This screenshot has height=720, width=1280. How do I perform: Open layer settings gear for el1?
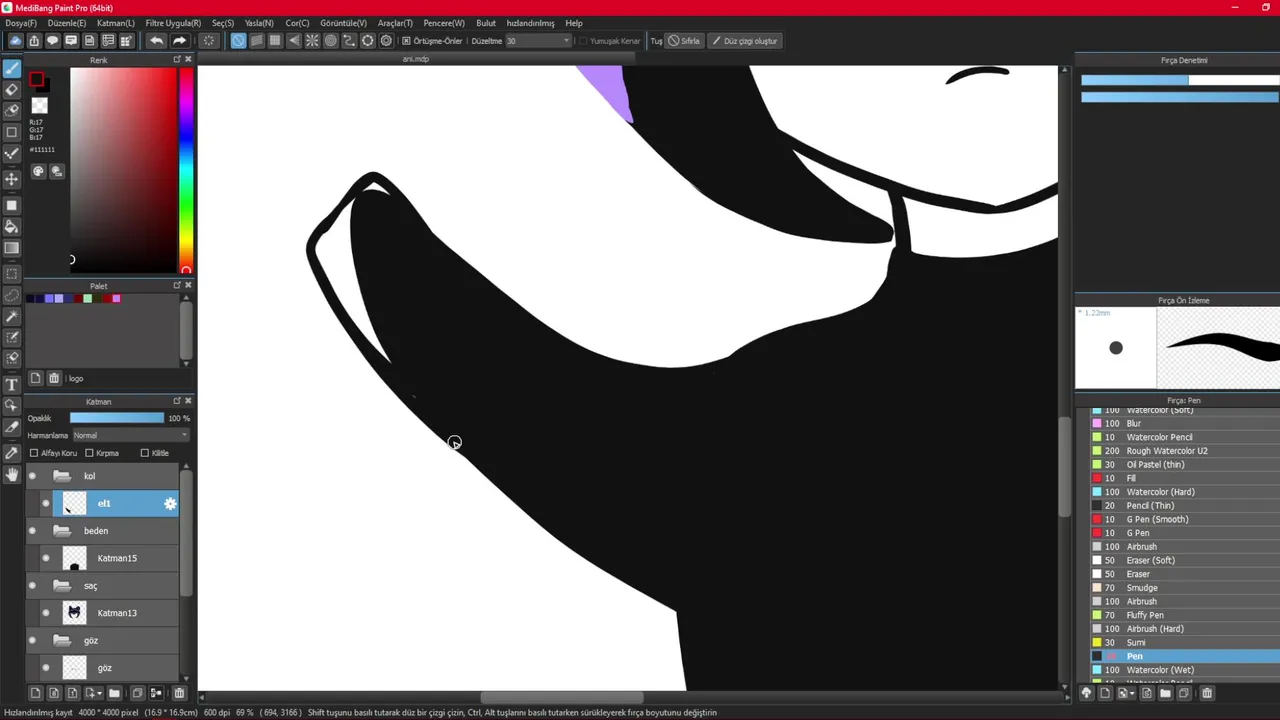coord(170,504)
